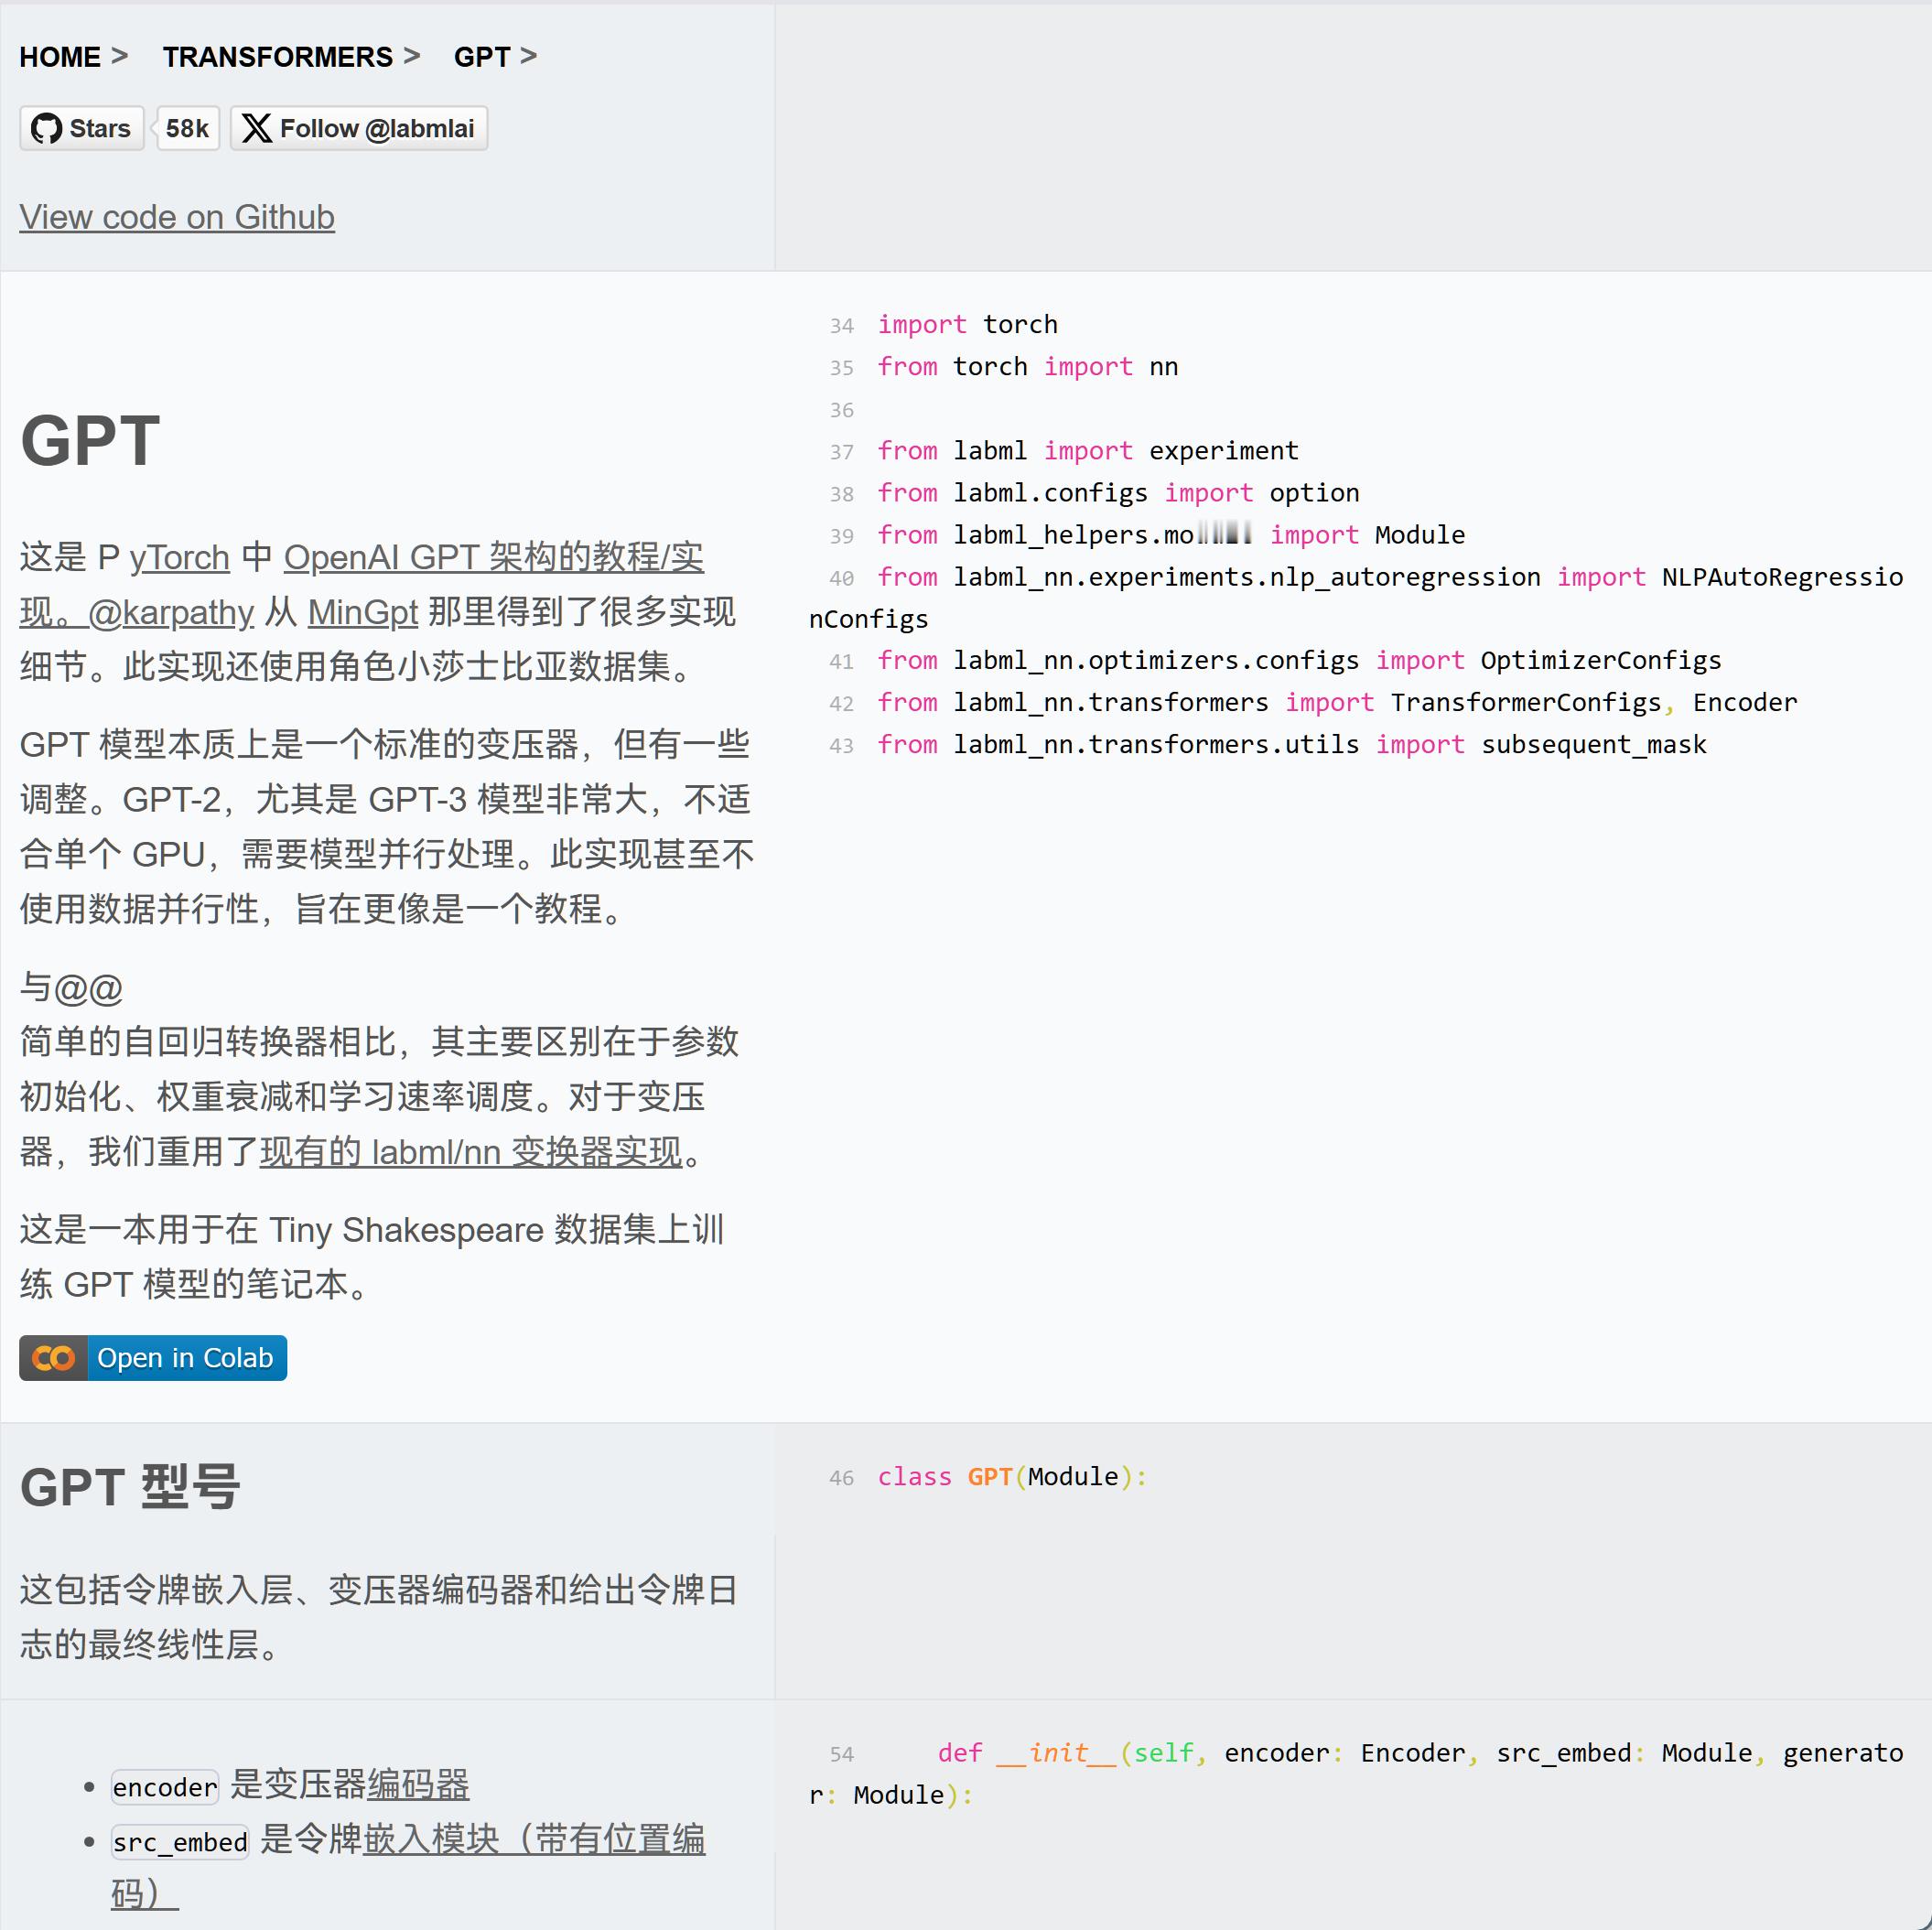Click 'OptimizerConfigs' in the code

[1600, 661]
